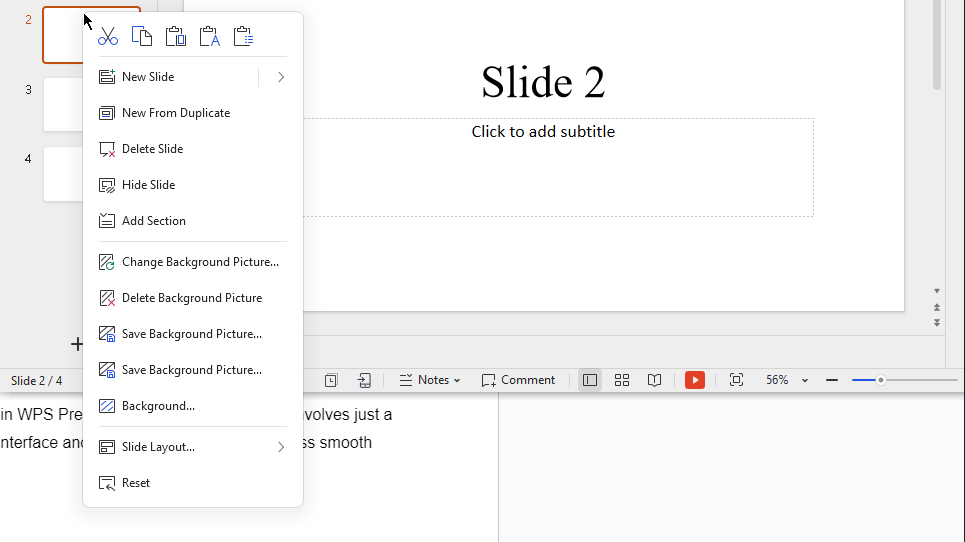Click the Copy icon in context menu

(142, 37)
